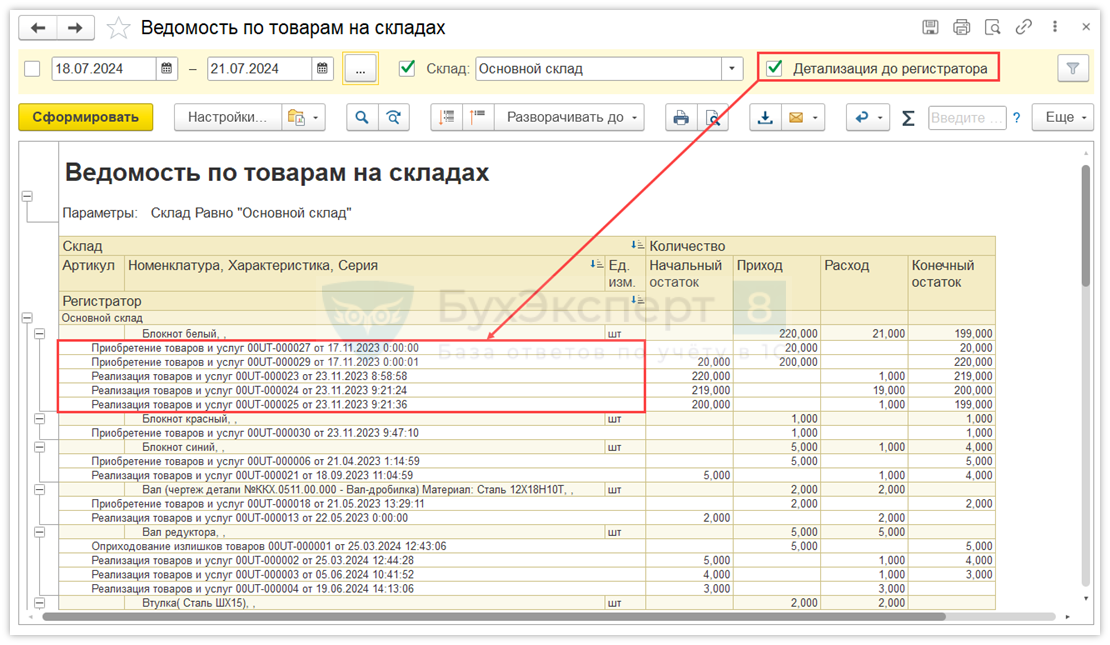Click the find (magnifier) icon in toolbar

coord(362,118)
